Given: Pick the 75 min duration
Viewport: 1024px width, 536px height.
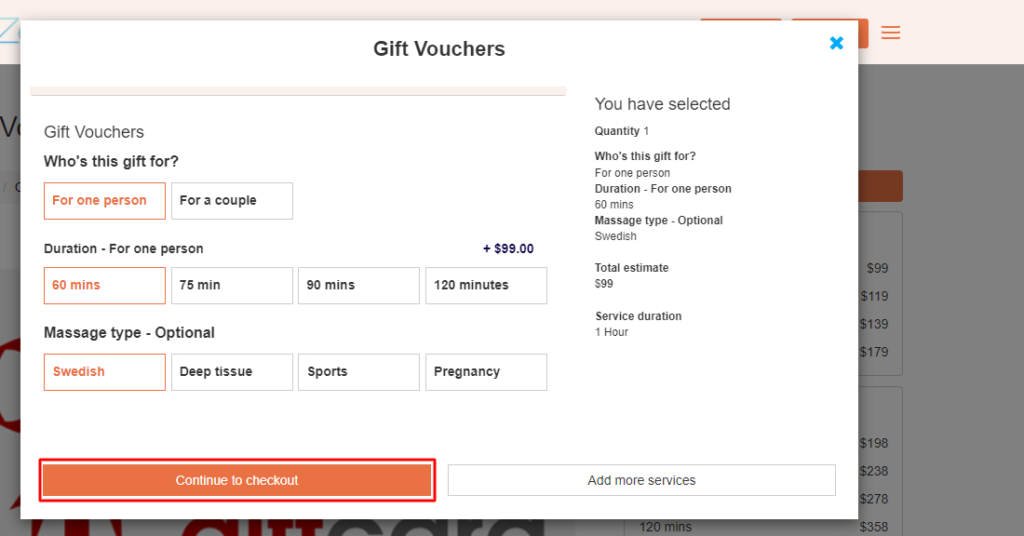Looking at the screenshot, I should 232,285.
